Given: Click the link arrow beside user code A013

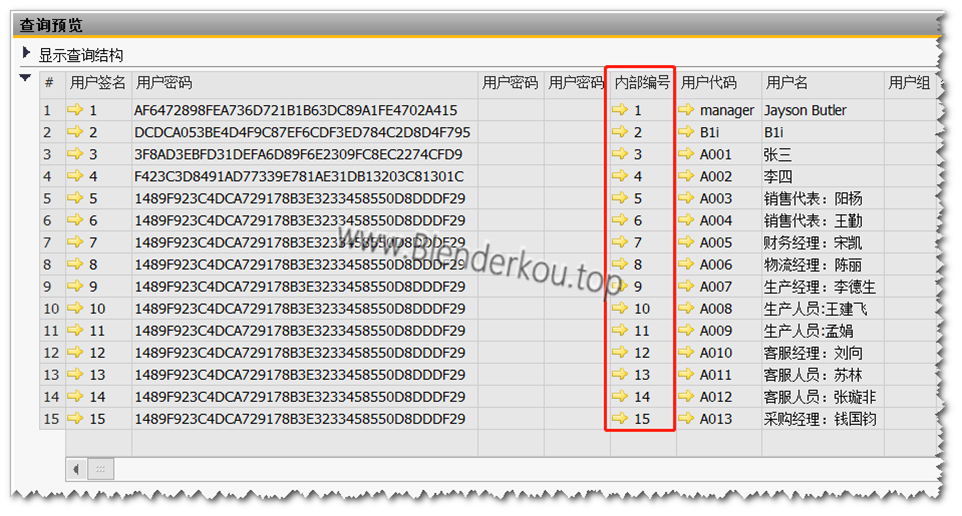Looking at the screenshot, I should pyautogui.click(x=686, y=419).
